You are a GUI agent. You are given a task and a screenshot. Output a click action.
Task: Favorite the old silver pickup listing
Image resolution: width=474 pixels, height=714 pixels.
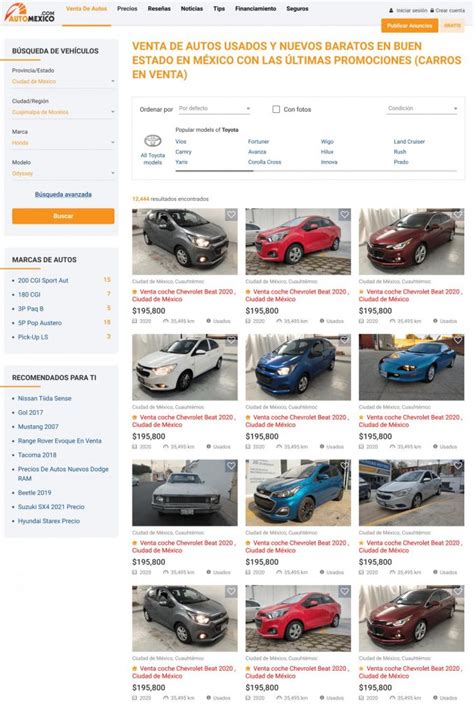pyautogui.click(x=231, y=466)
